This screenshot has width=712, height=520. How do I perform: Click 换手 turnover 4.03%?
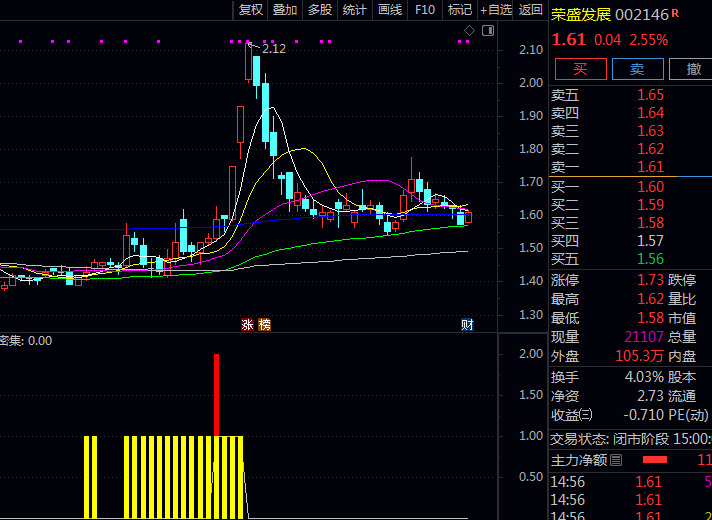pyautogui.click(x=644, y=377)
